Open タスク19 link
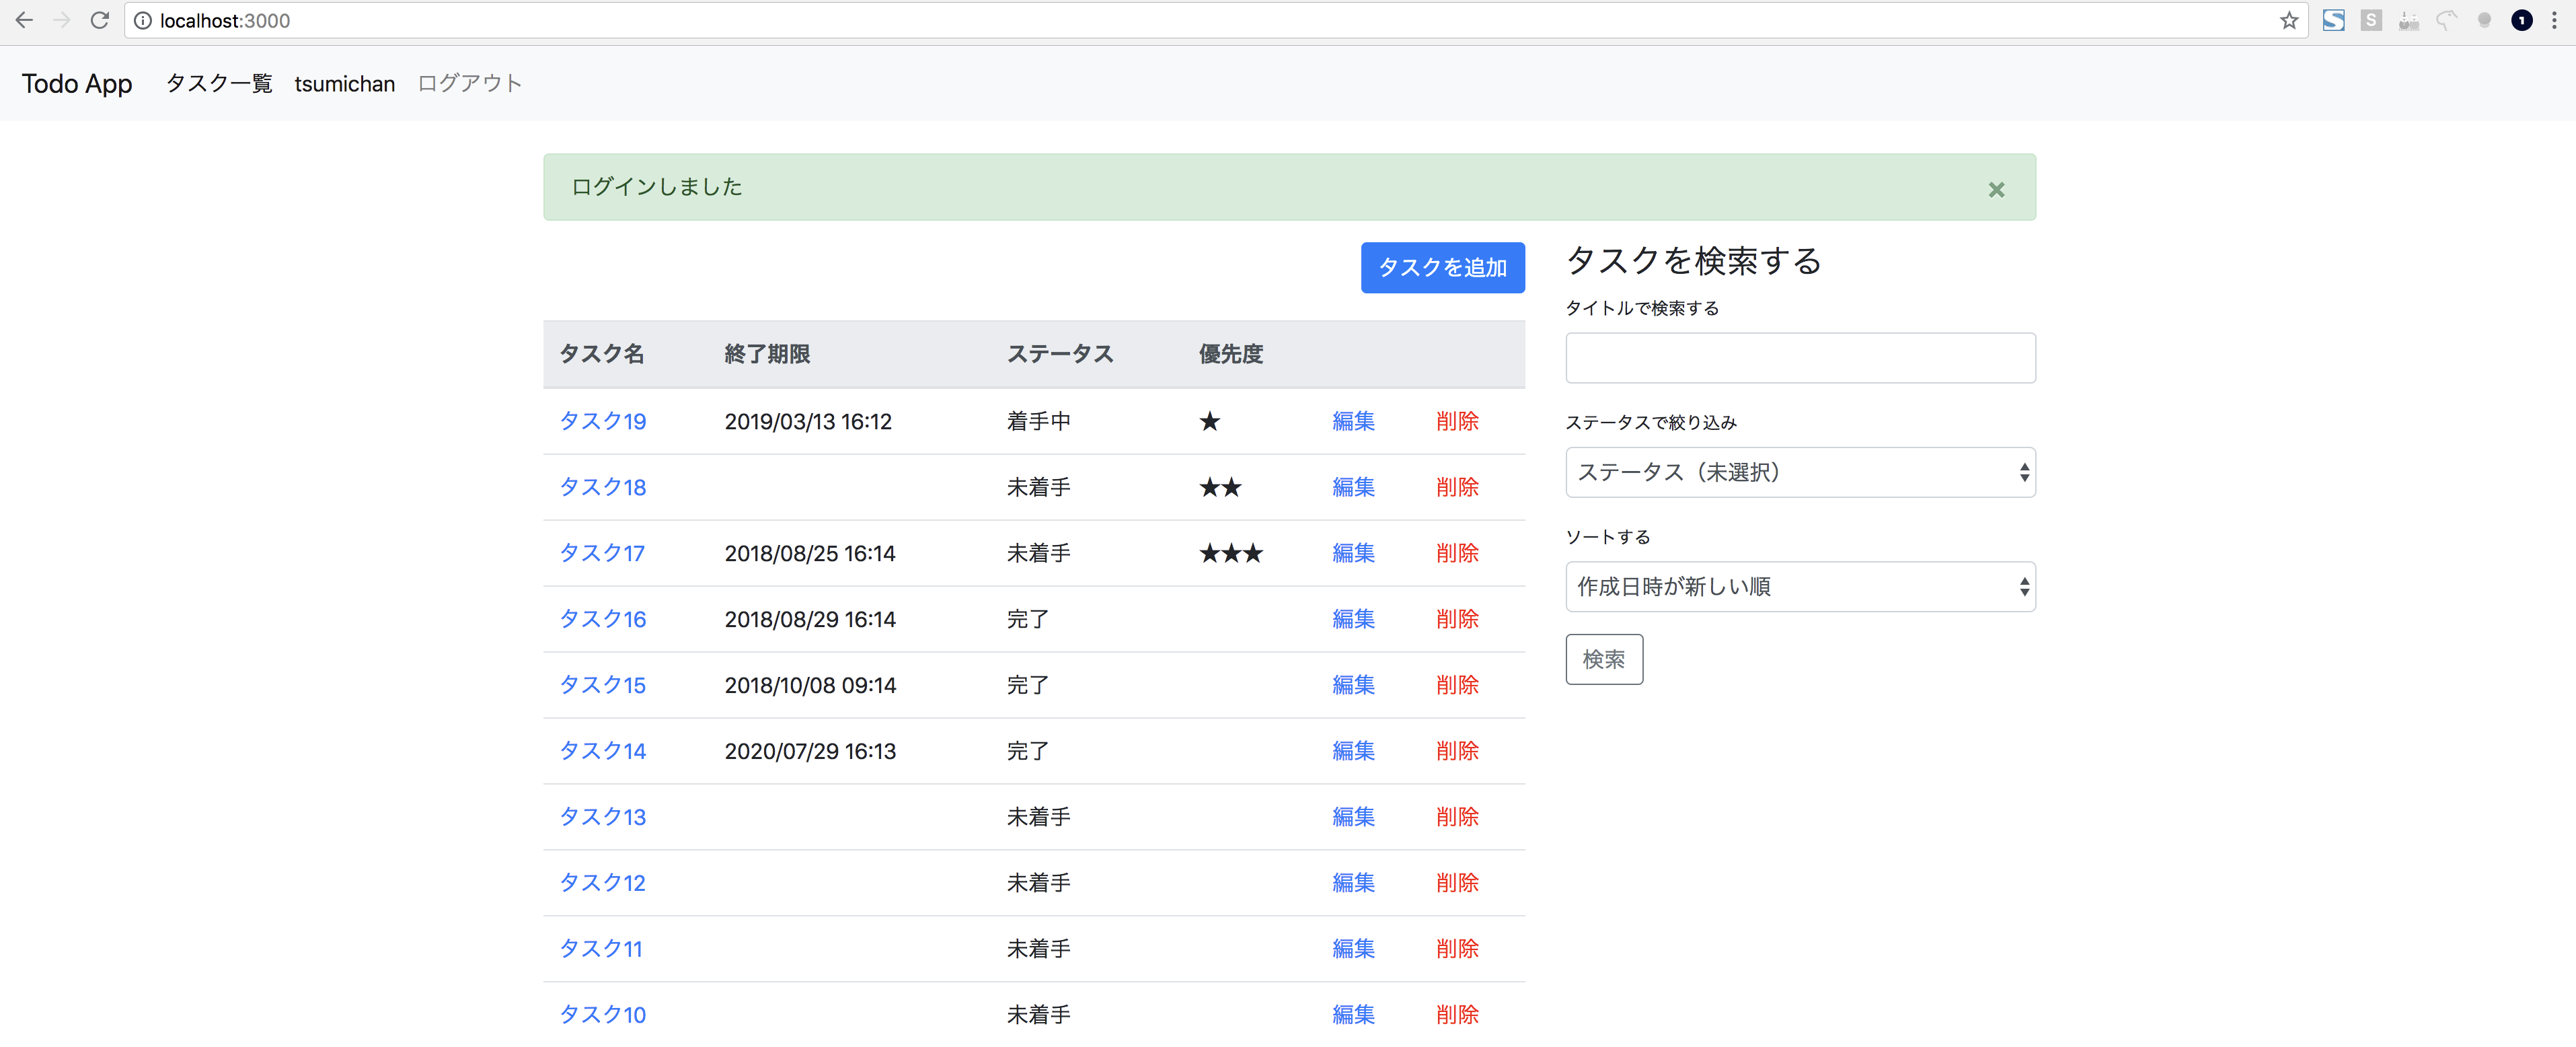 click(x=603, y=421)
